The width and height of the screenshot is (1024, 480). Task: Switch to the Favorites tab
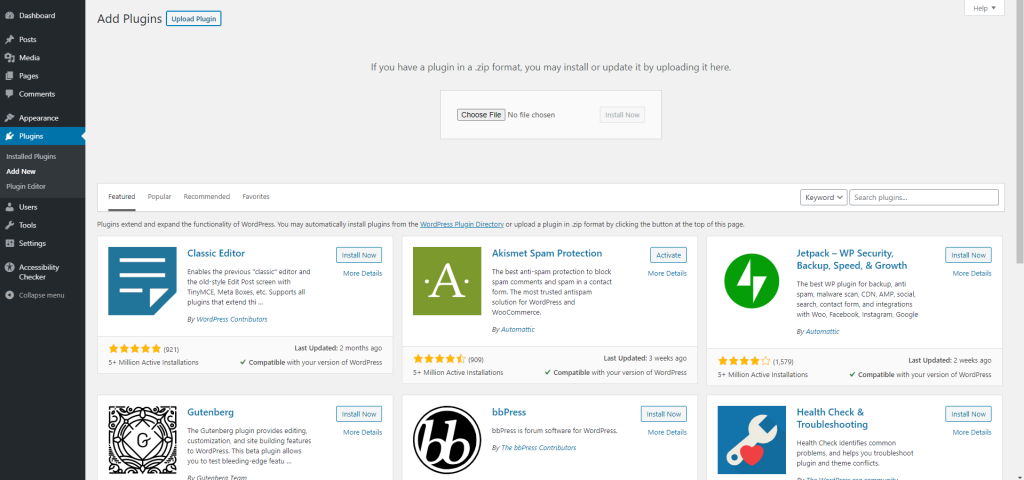coord(256,197)
